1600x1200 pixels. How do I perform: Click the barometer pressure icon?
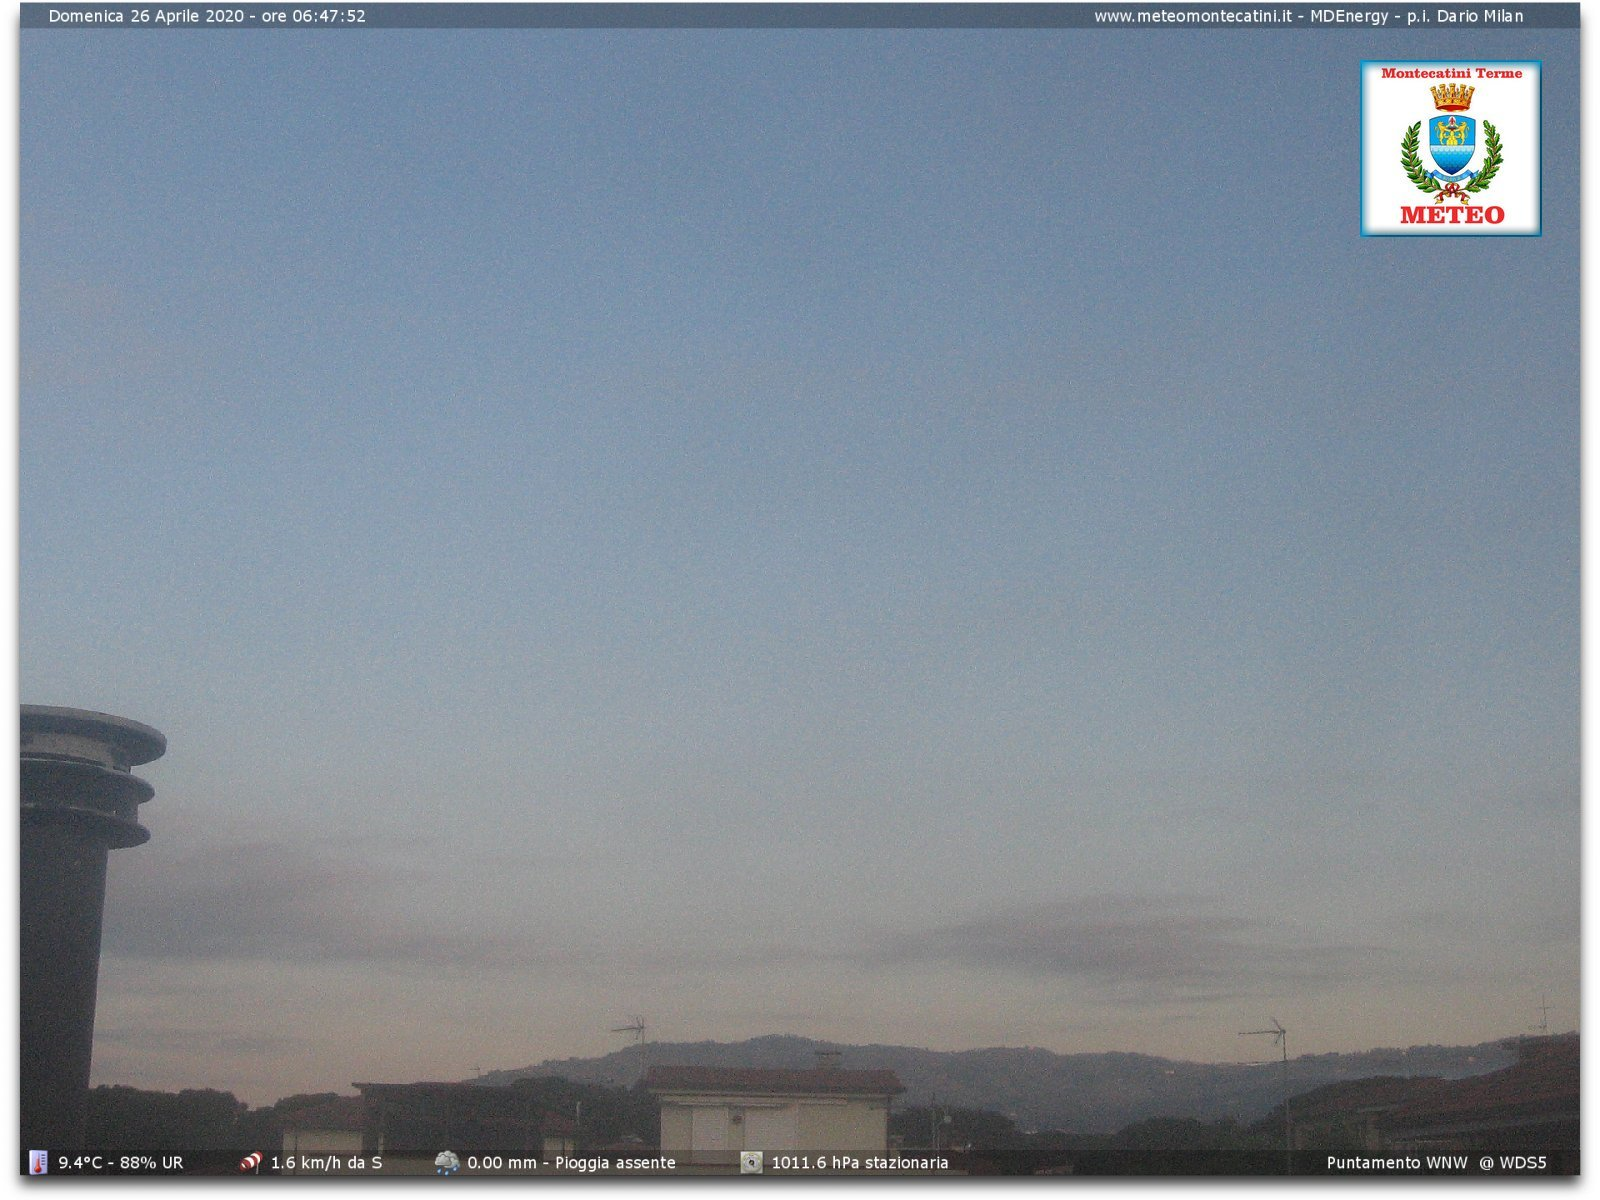coord(751,1162)
